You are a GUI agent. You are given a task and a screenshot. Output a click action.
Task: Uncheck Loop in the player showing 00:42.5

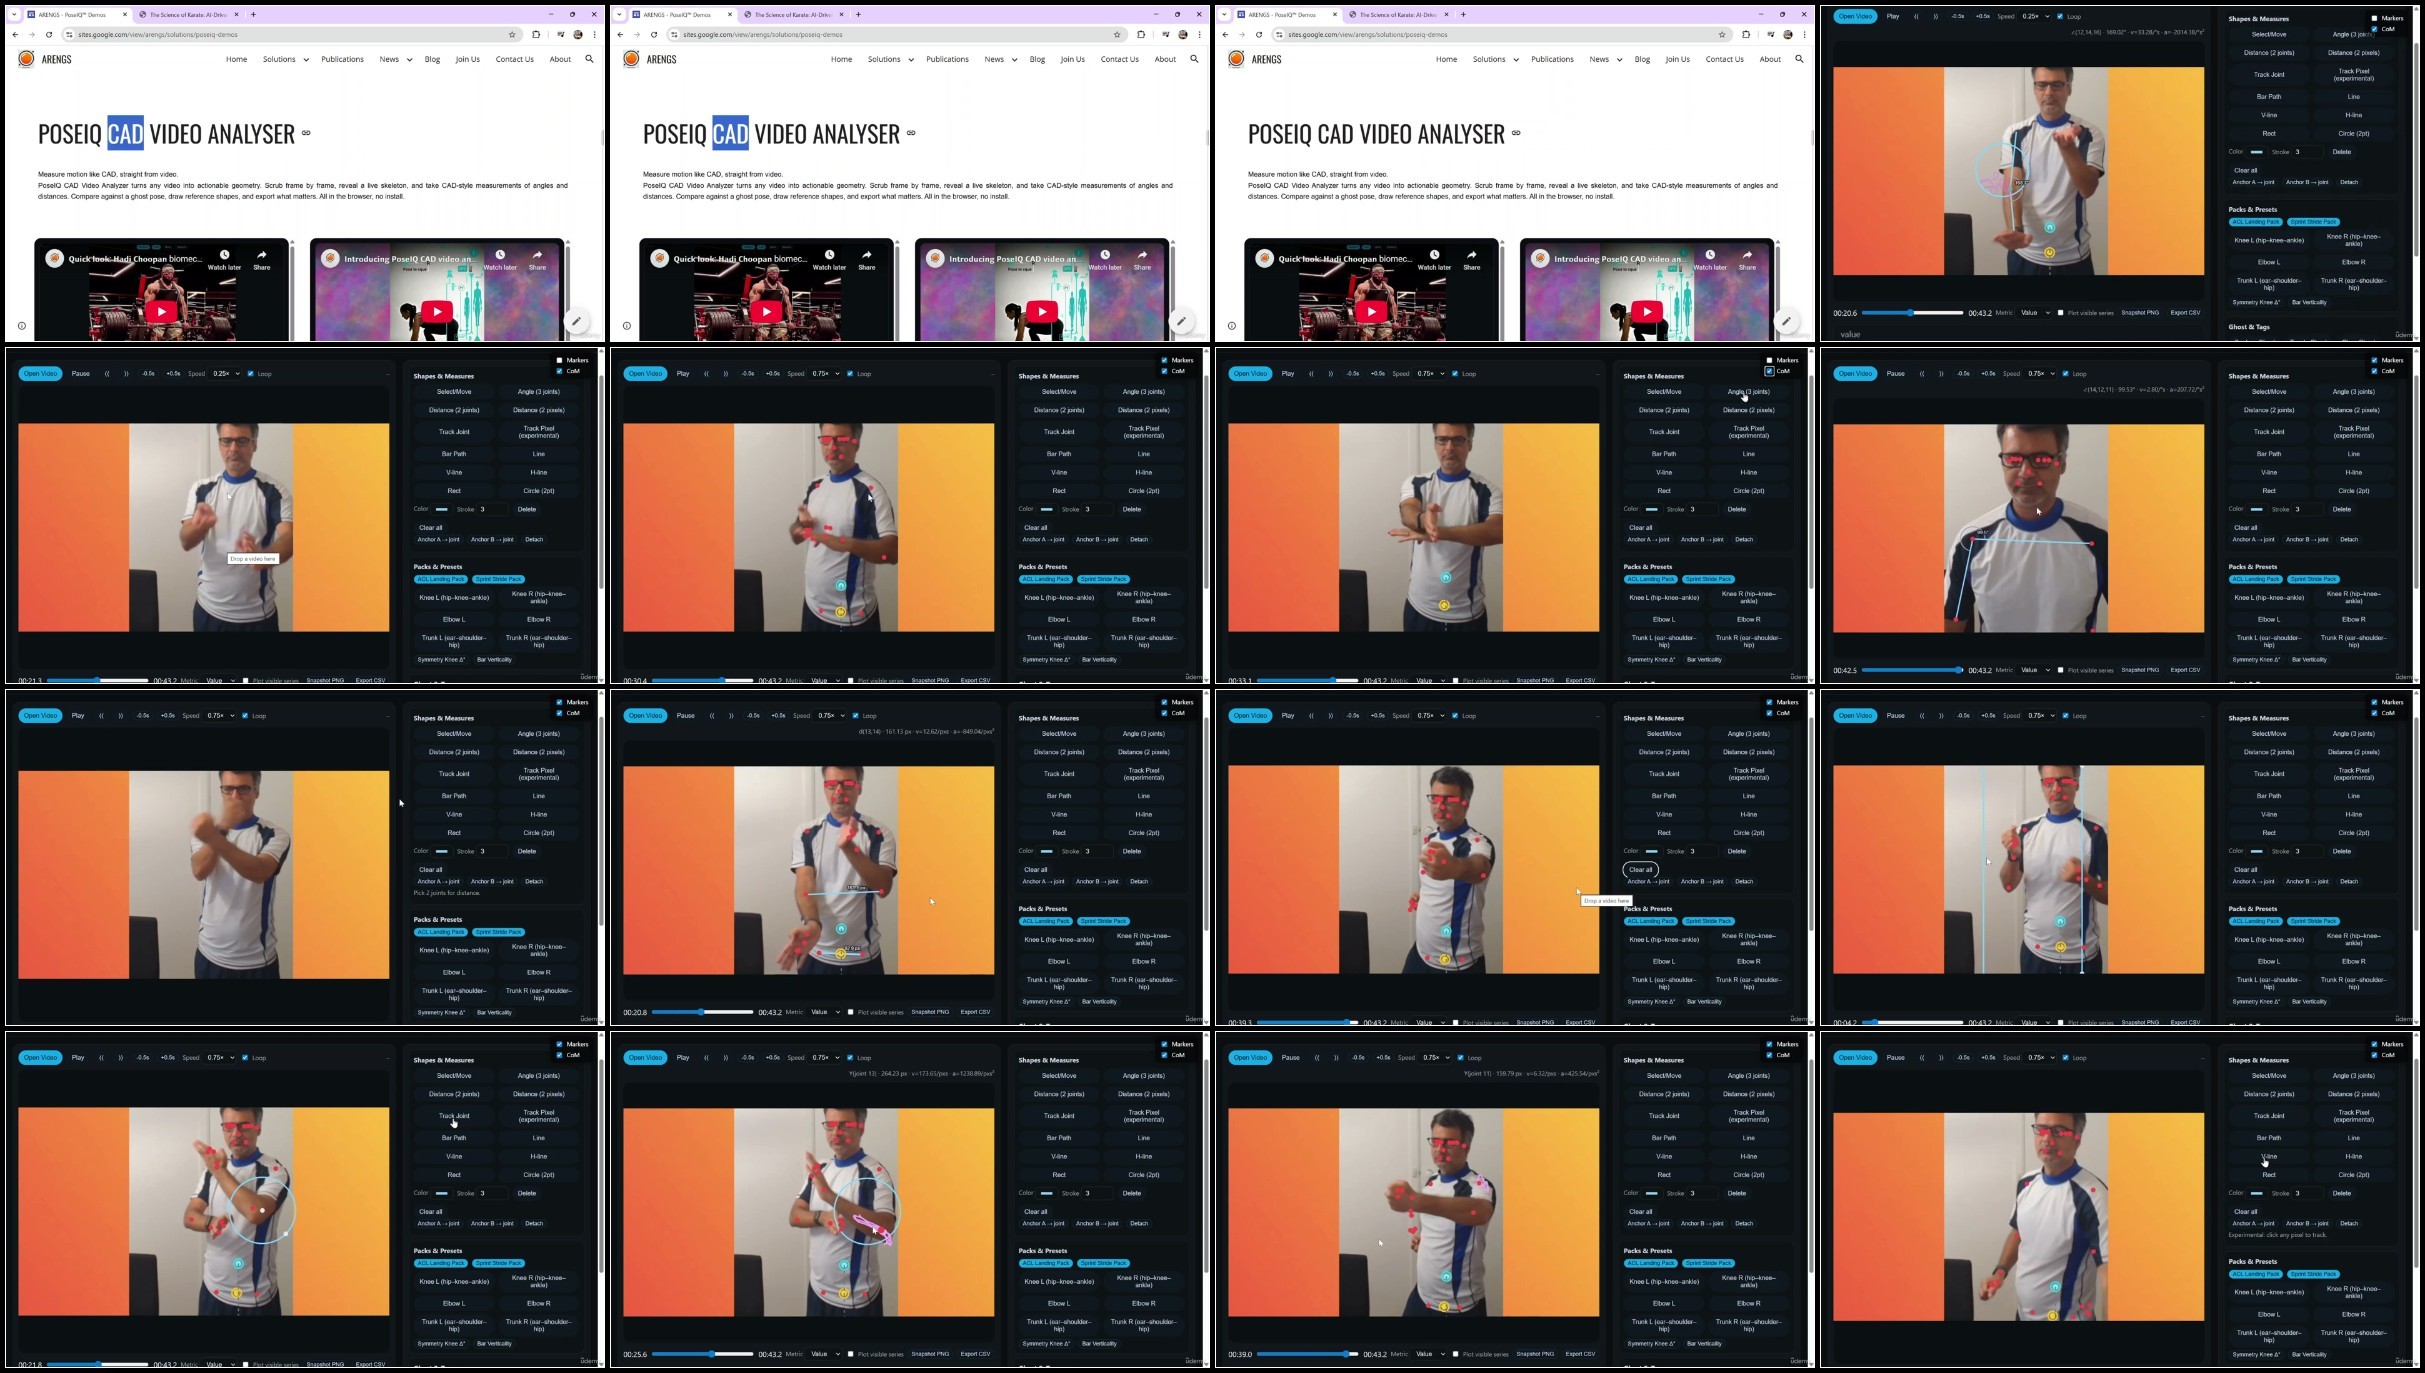click(x=2065, y=374)
